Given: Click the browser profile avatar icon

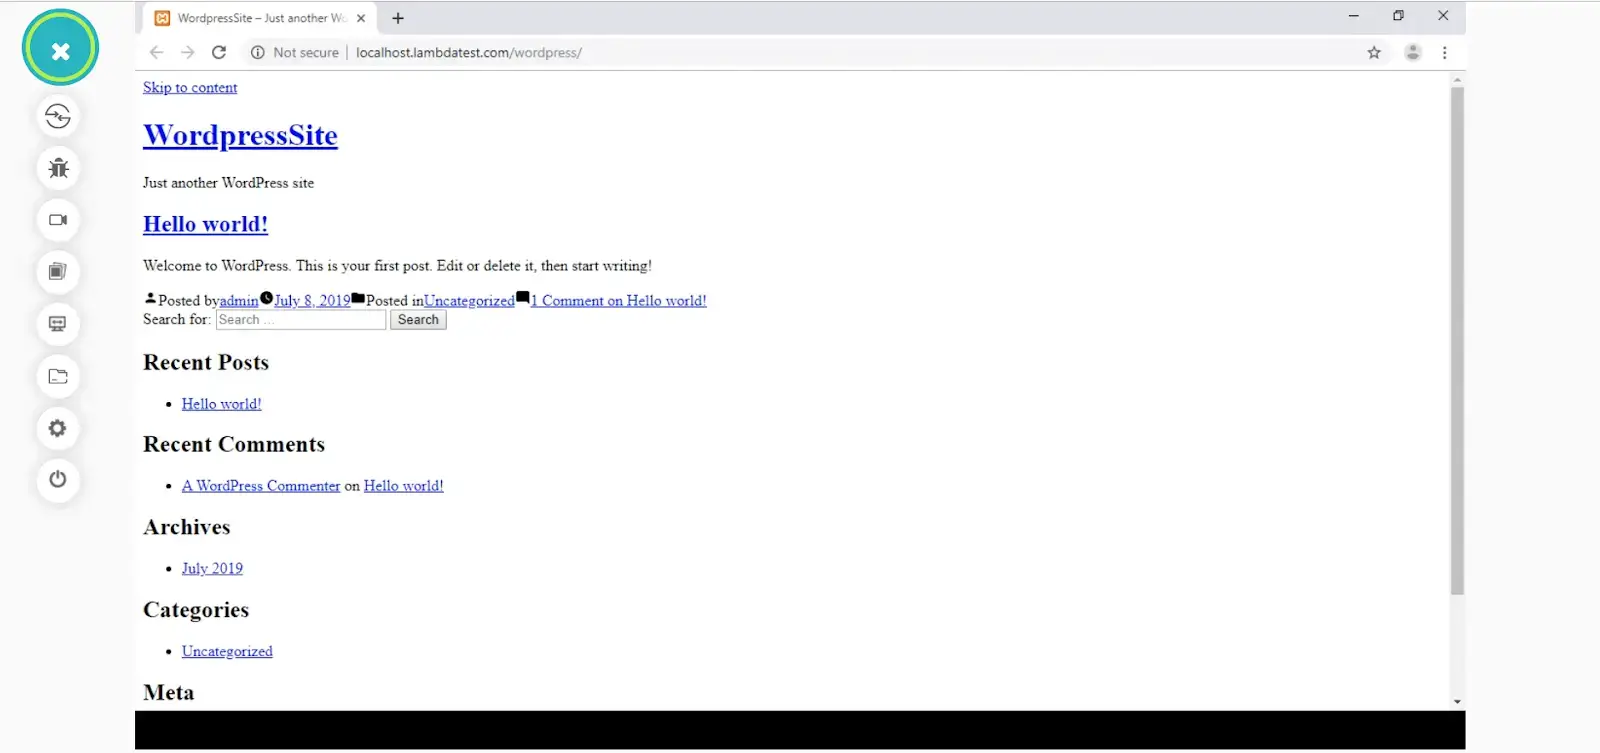Looking at the screenshot, I should [1412, 52].
